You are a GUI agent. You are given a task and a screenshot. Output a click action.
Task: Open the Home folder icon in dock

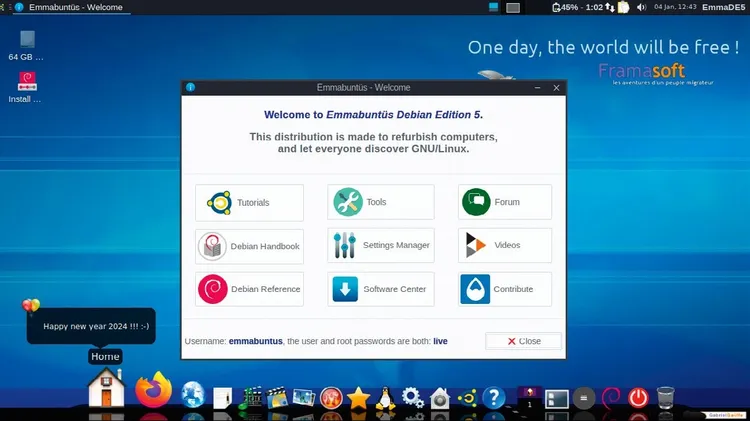tap(106, 388)
